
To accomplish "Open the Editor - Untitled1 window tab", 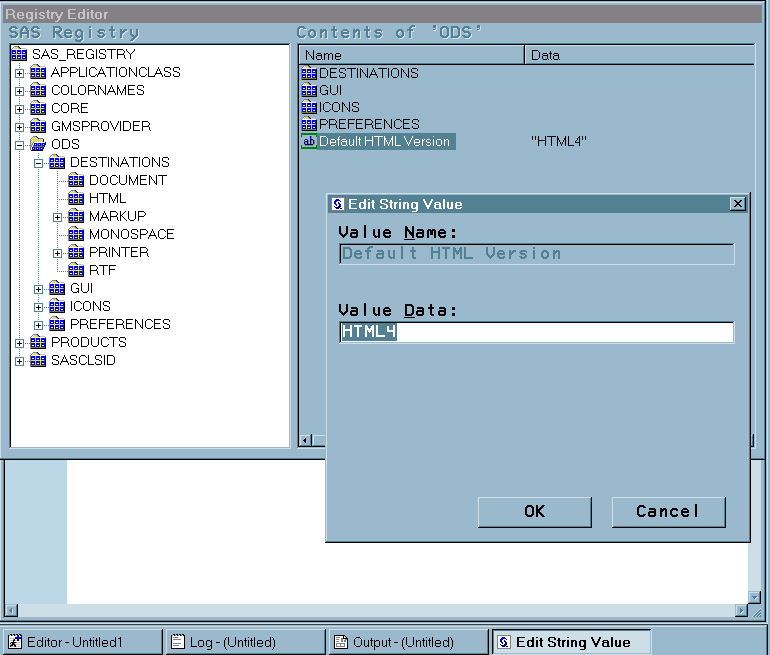I will click(82, 642).
